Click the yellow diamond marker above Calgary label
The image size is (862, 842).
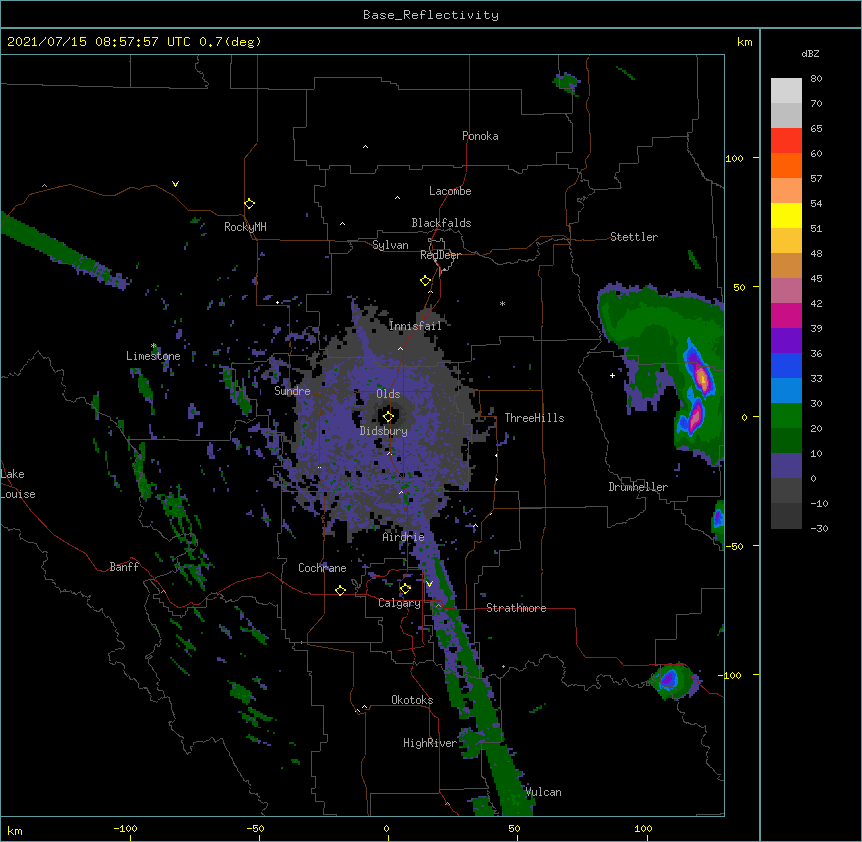click(405, 589)
